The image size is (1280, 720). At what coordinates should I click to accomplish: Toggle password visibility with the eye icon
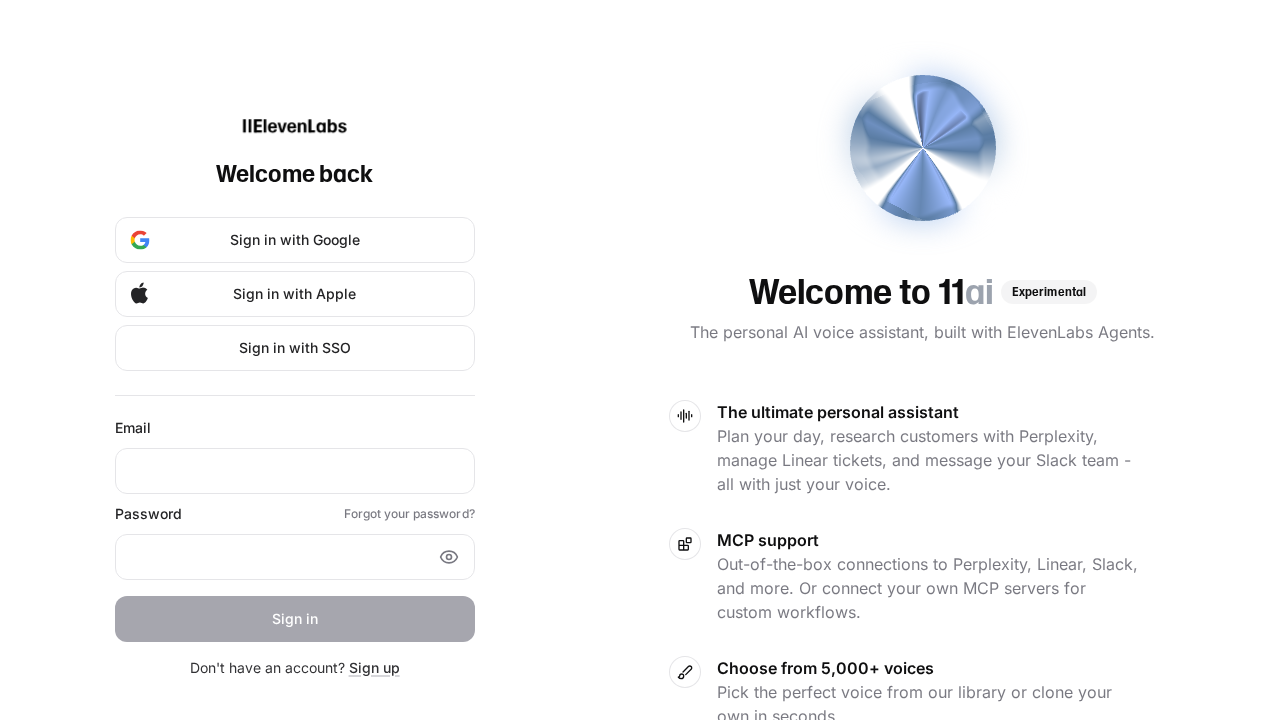click(x=447, y=557)
